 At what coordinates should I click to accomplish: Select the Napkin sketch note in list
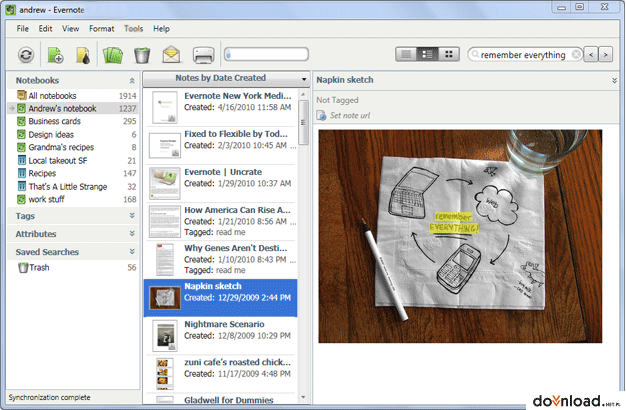(221, 298)
